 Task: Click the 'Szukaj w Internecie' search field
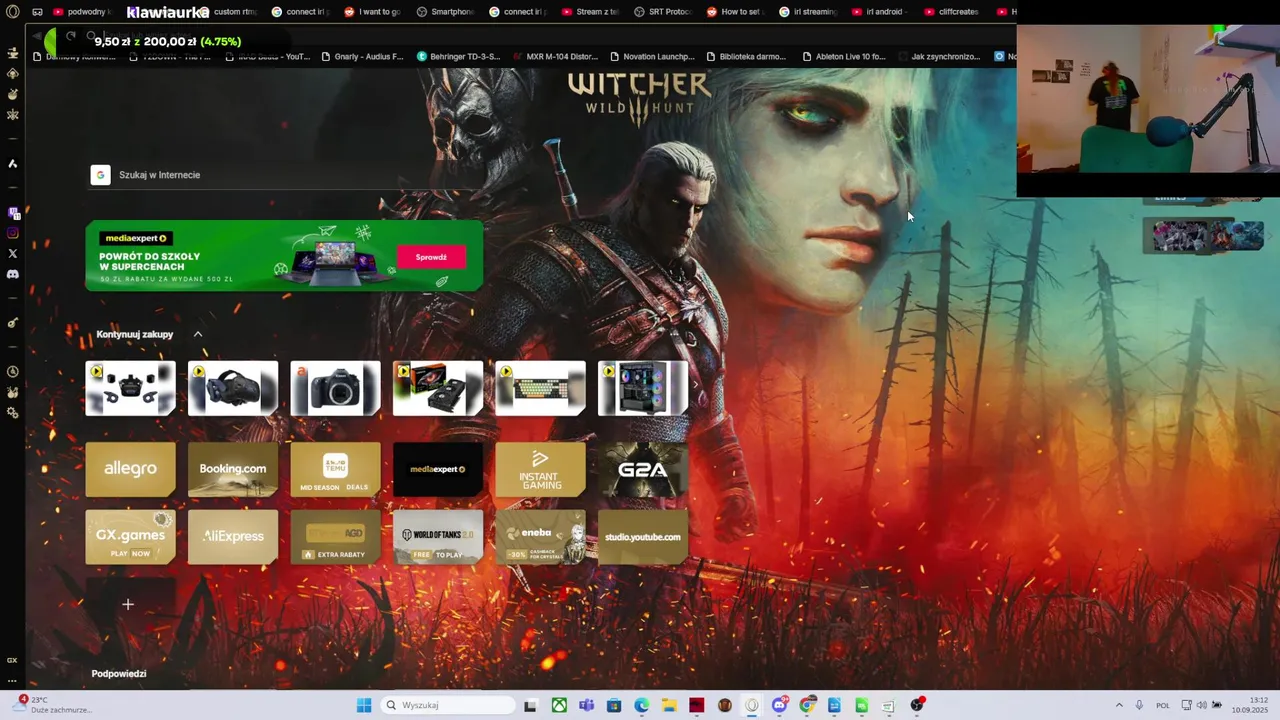click(285, 175)
